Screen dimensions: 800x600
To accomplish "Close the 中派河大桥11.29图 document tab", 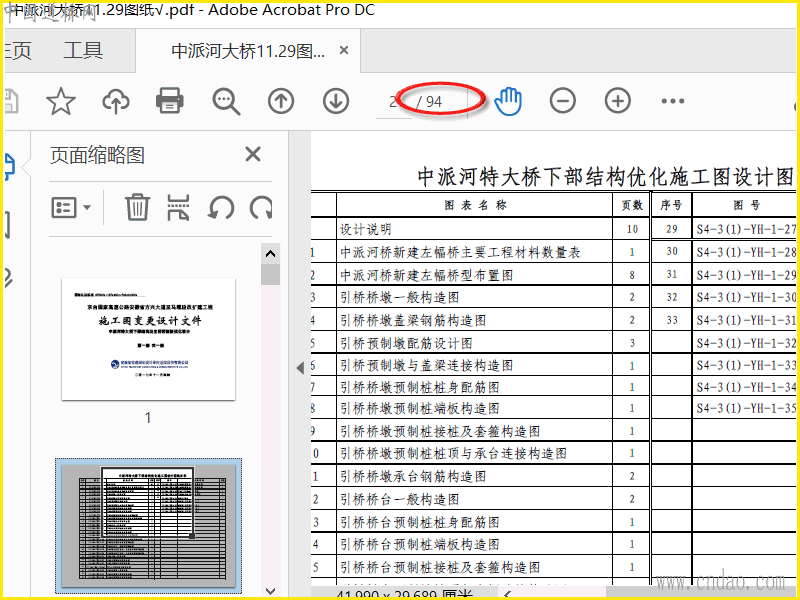I will click(344, 50).
